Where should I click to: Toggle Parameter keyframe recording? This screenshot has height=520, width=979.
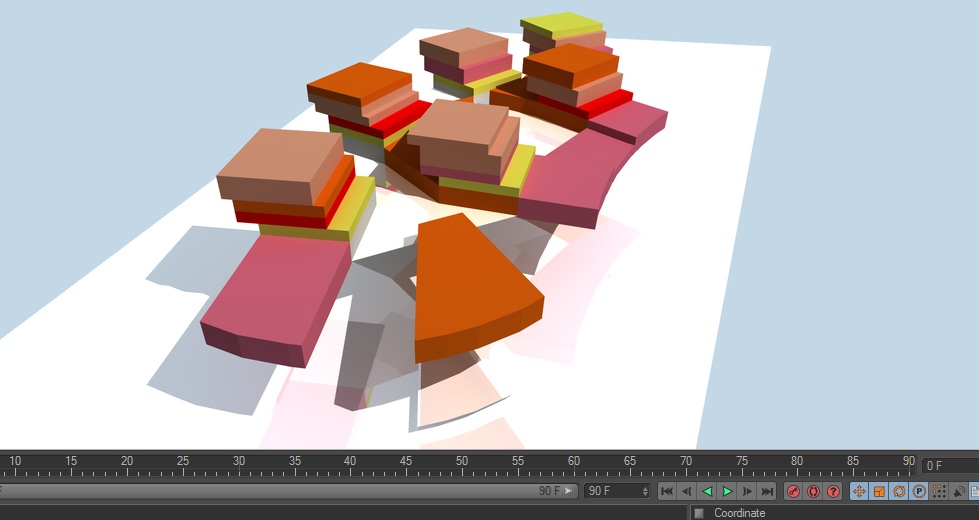pyautogui.click(x=919, y=491)
